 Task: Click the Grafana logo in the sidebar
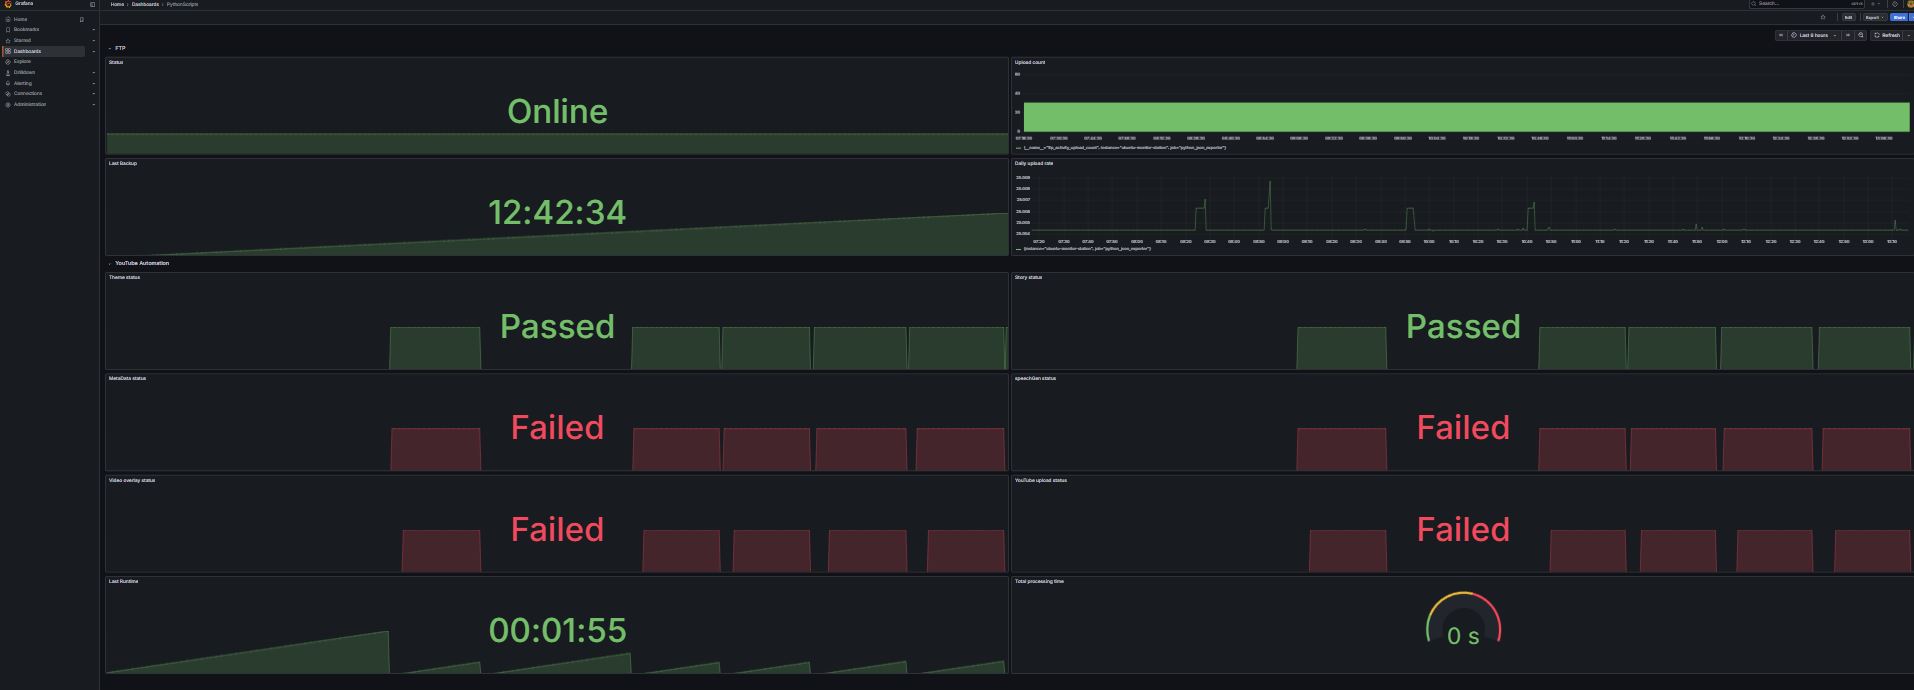8,4
